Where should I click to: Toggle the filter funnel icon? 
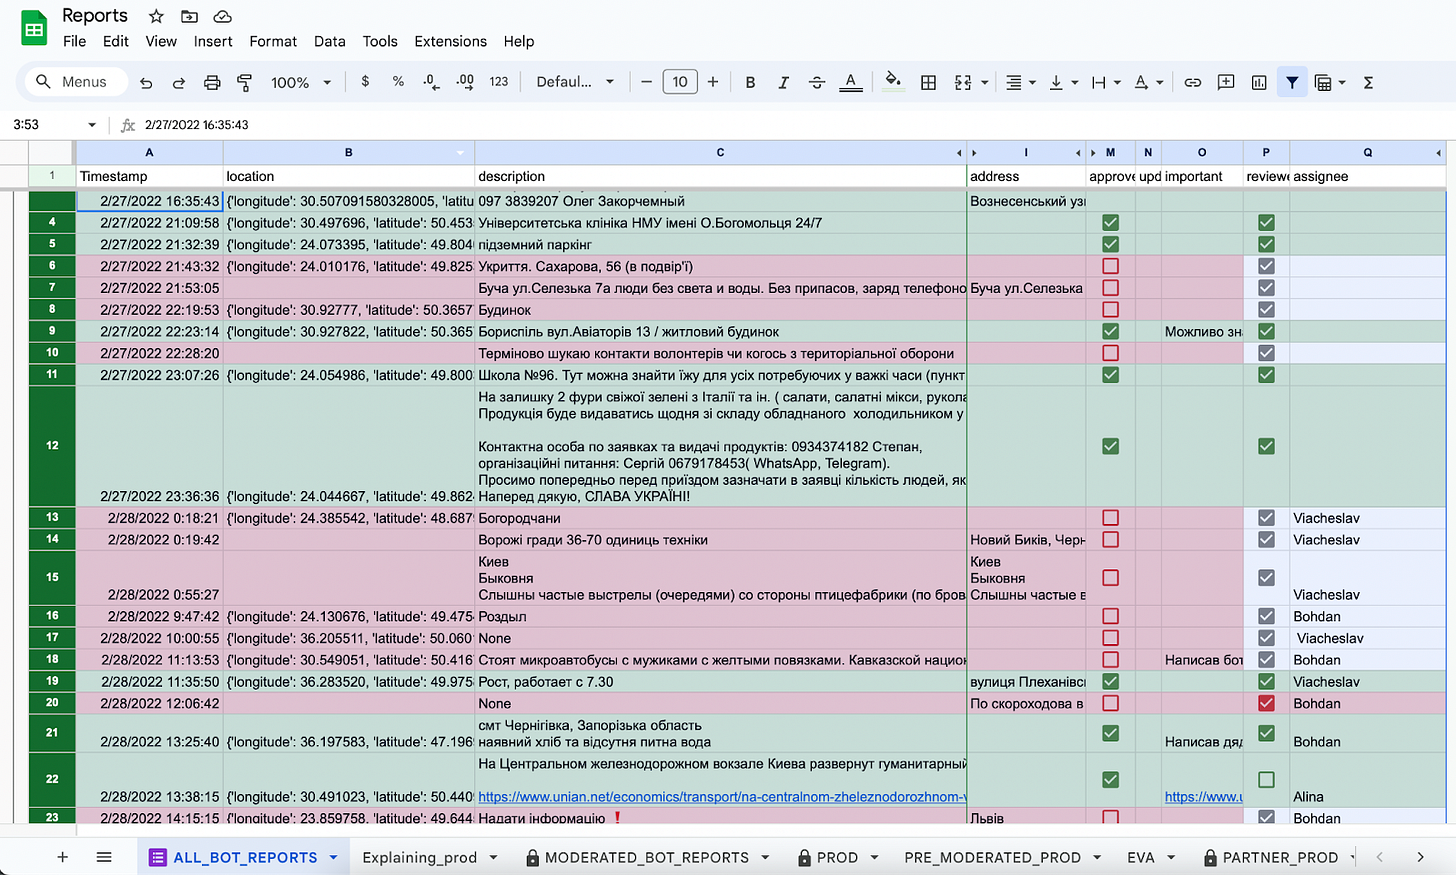[1292, 83]
